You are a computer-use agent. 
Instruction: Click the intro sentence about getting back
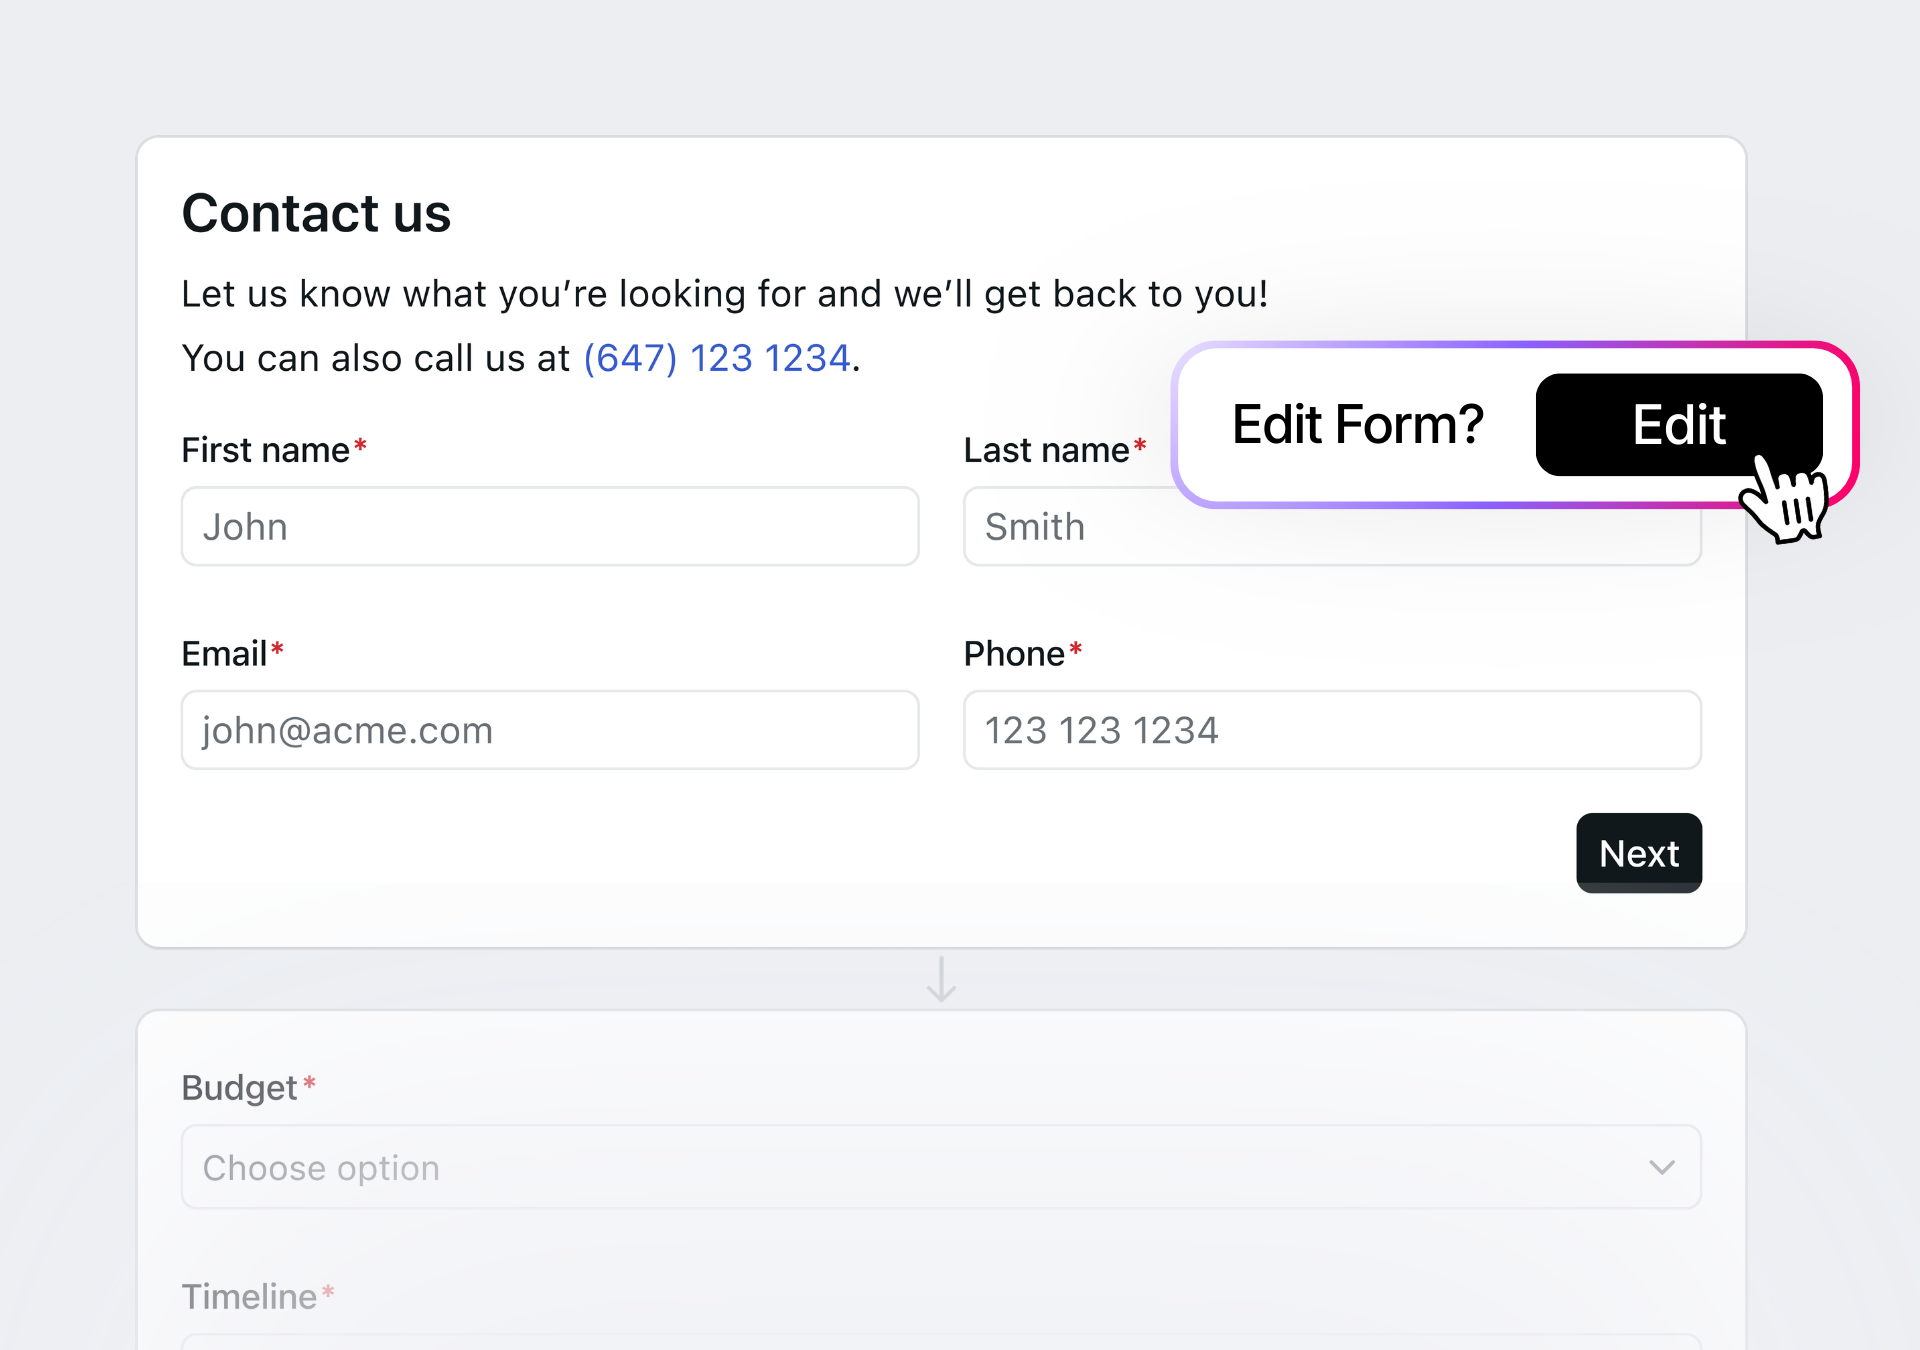[724, 294]
